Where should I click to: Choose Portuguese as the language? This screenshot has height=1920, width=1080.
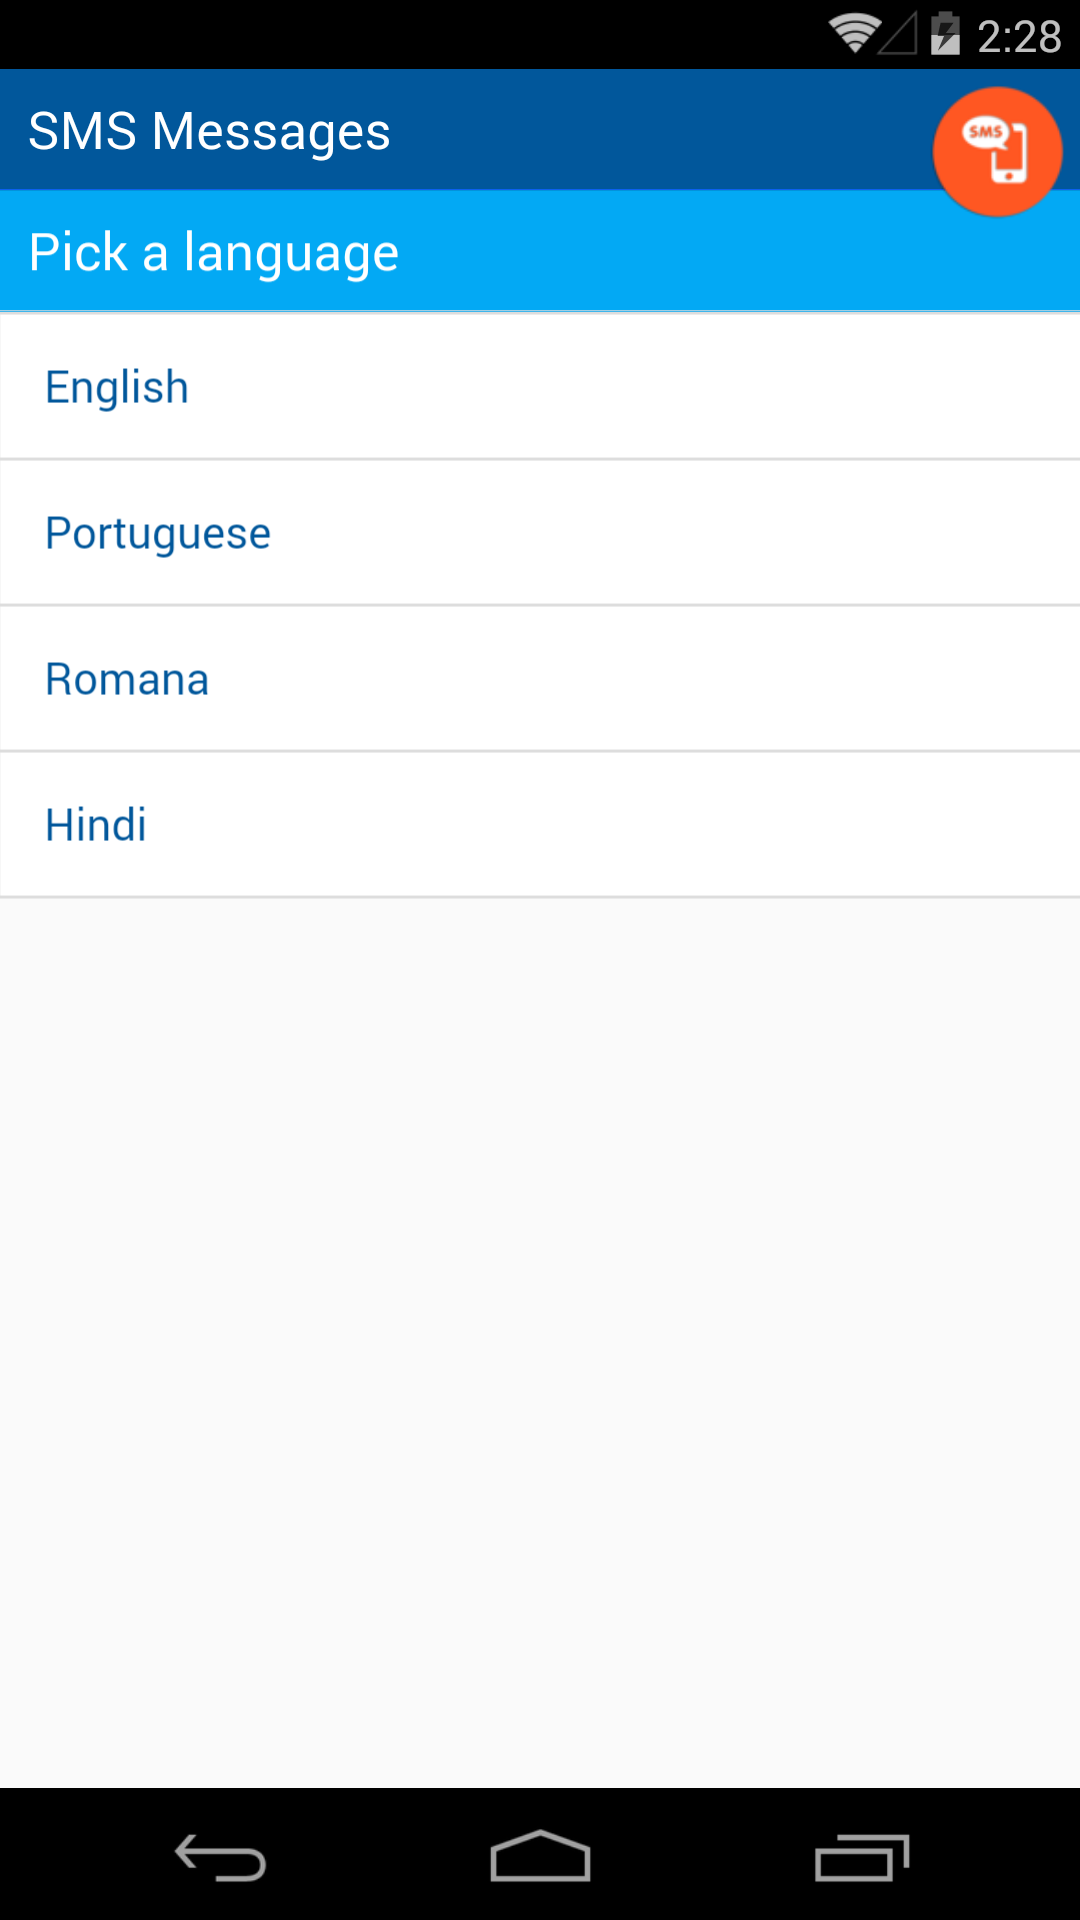click(158, 533)
